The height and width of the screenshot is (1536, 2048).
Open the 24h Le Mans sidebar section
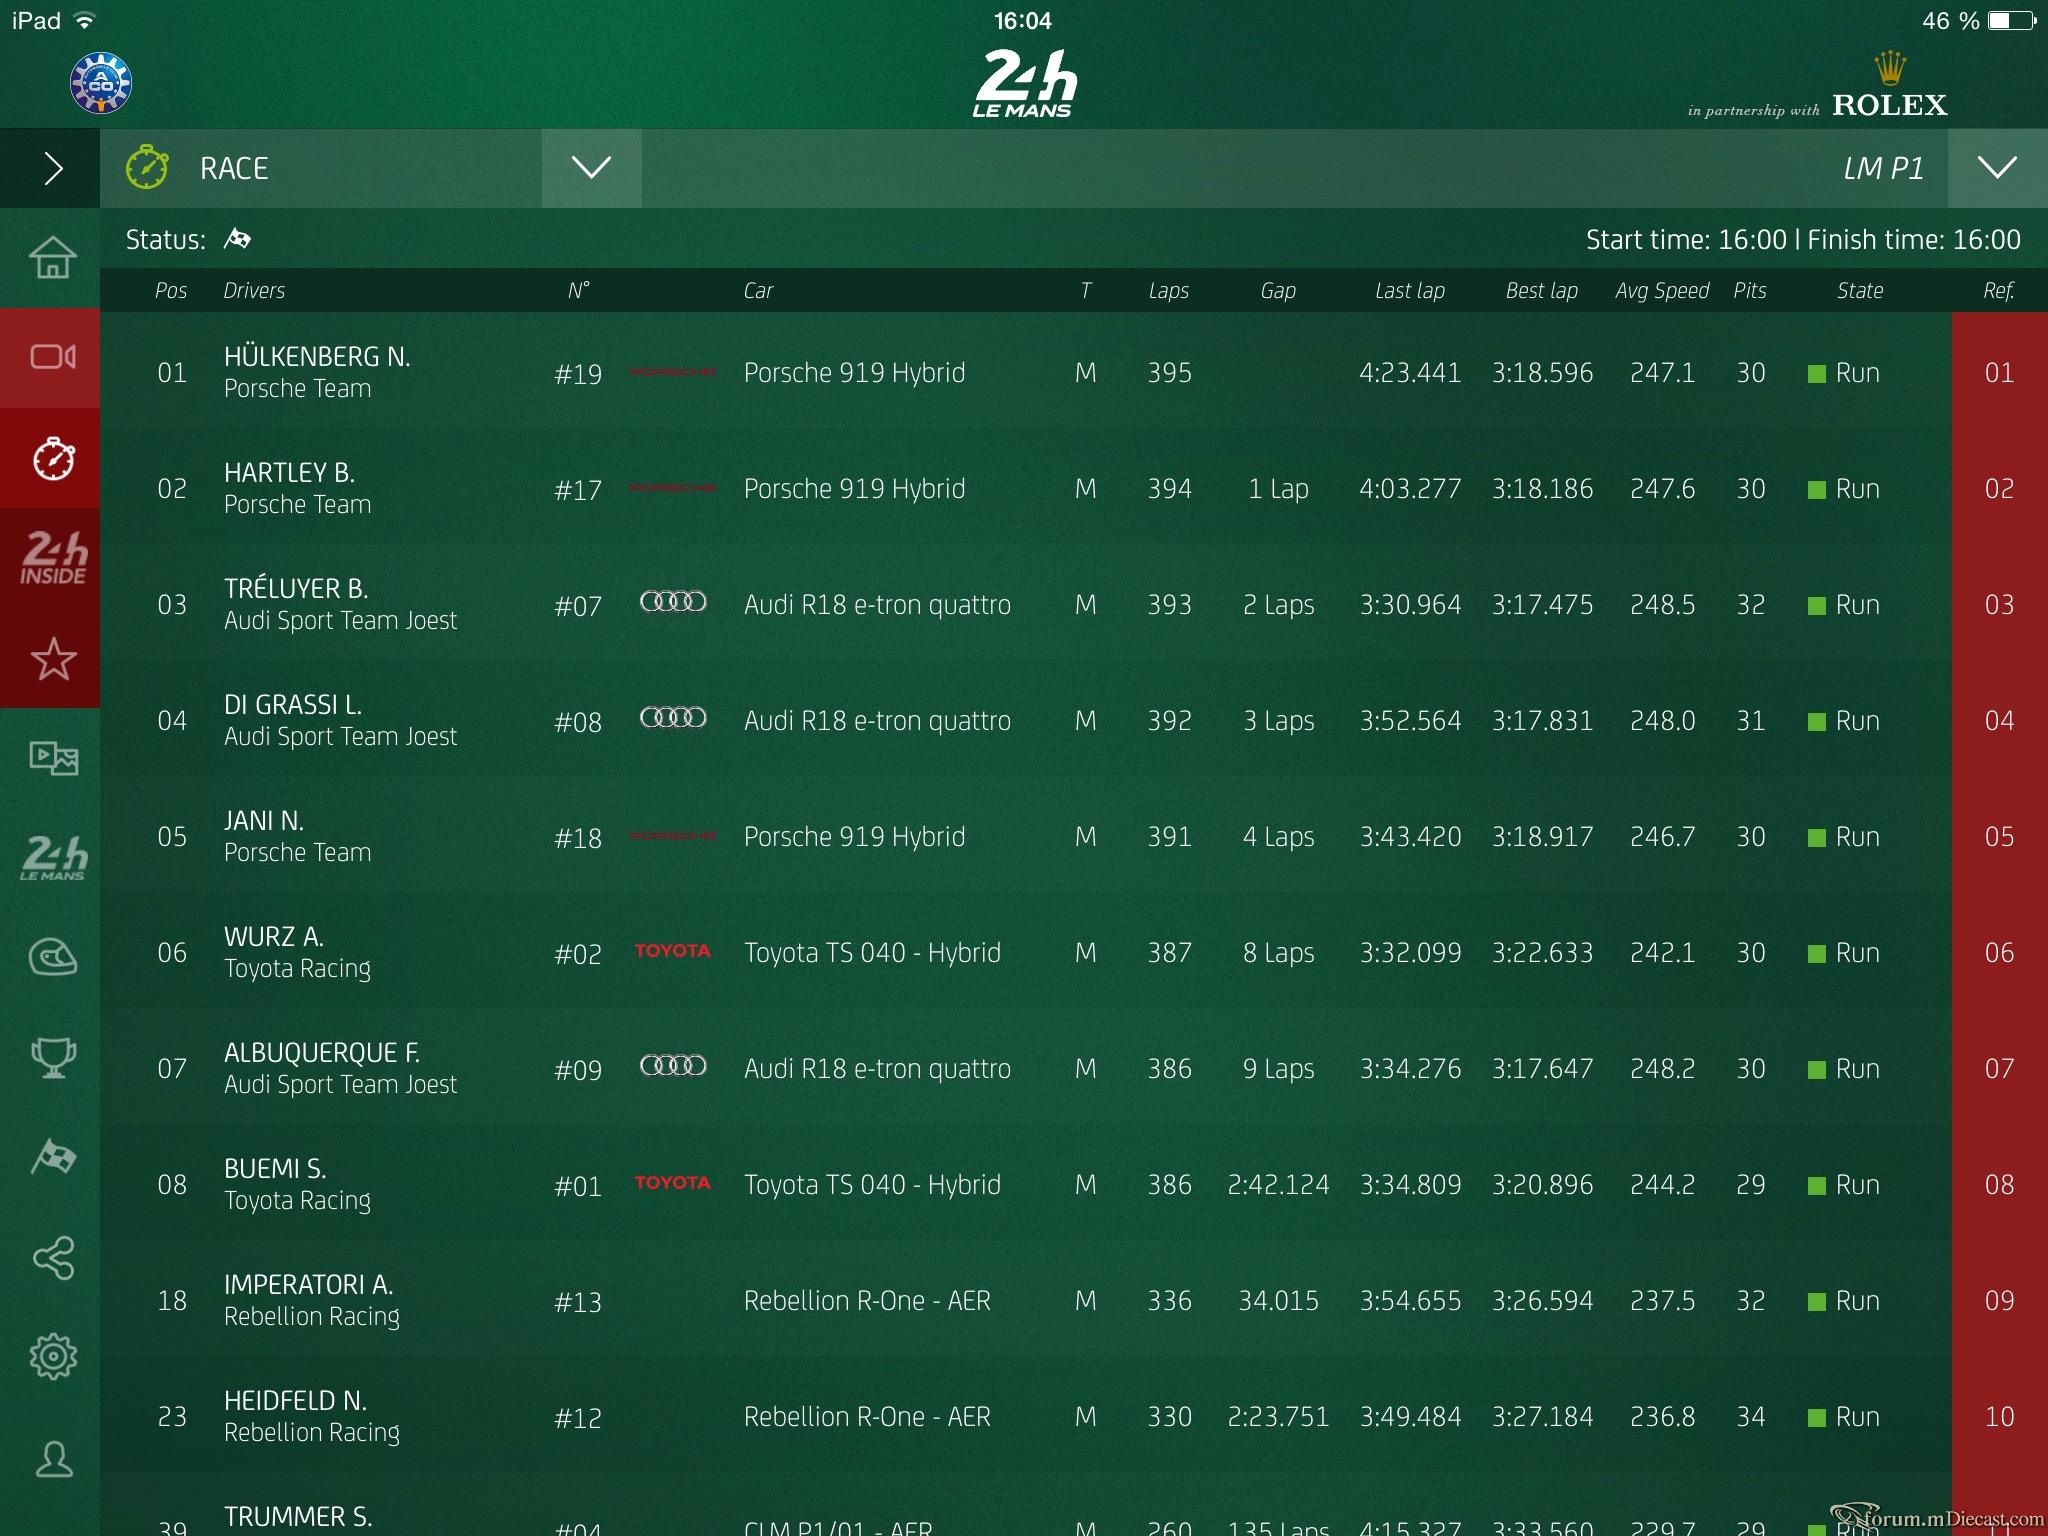[x=52, y=858]
